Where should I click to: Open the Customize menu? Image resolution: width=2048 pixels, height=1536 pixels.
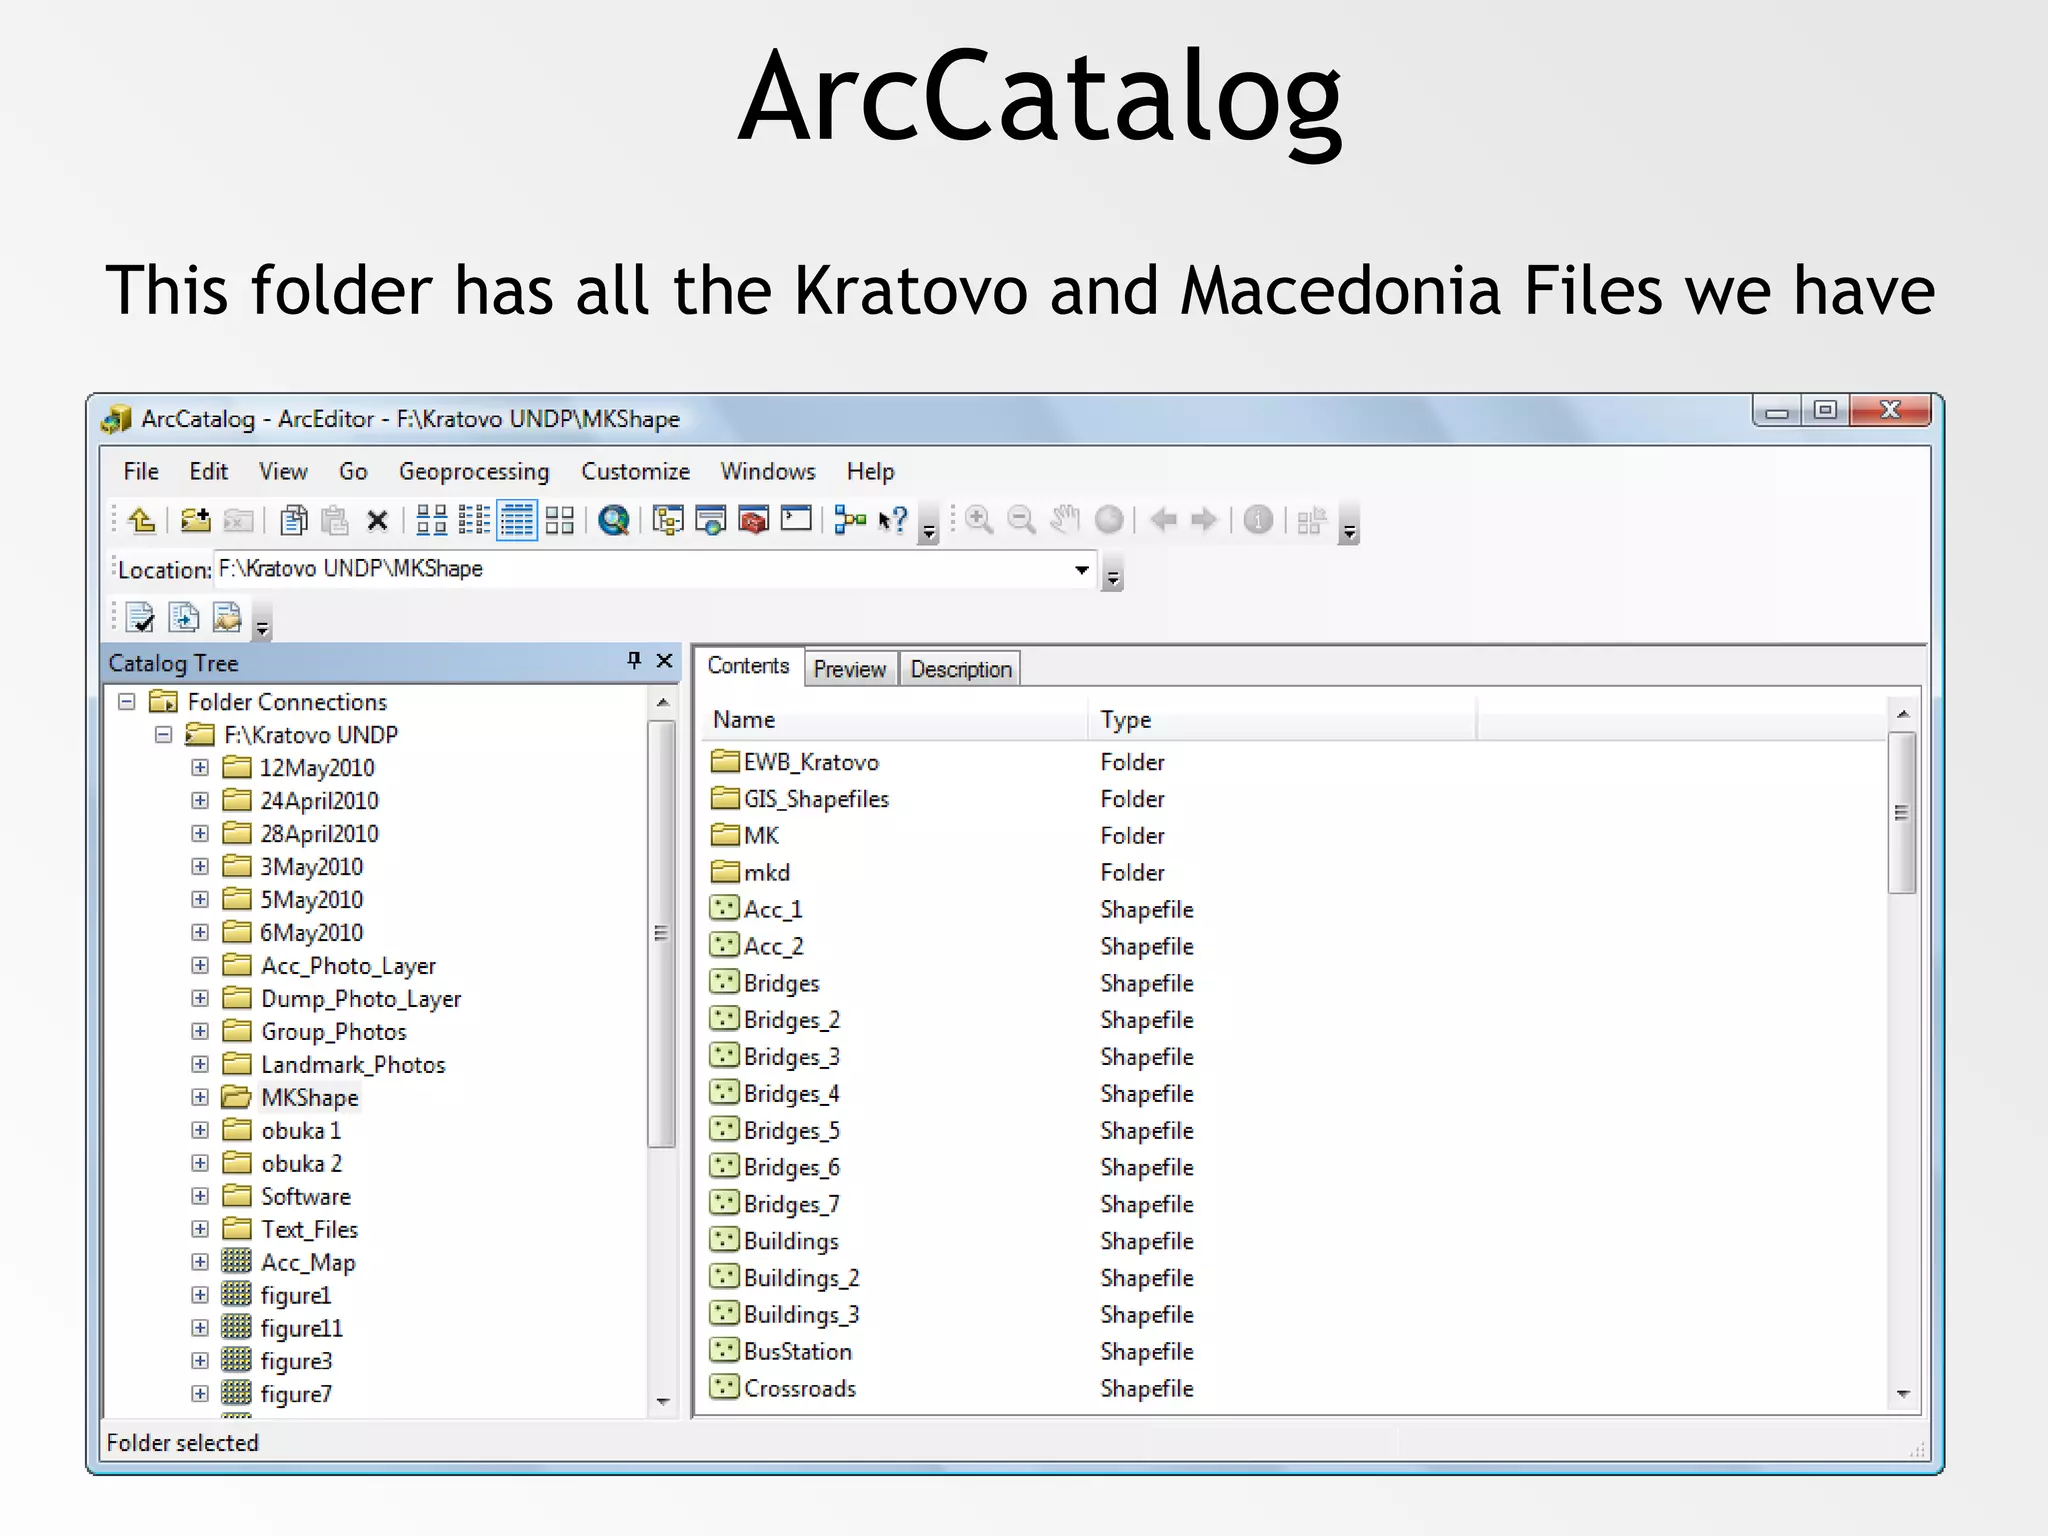636,471
